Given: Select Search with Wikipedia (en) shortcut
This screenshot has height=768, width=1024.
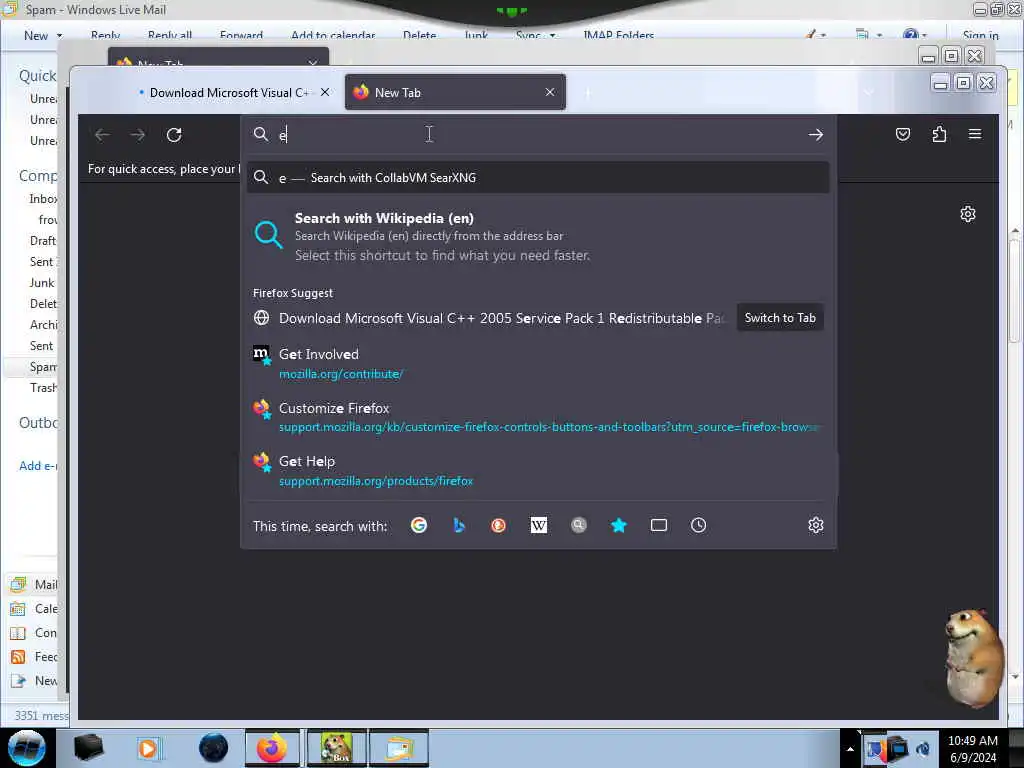Looking at the screenshot, I should coord(538,236).
